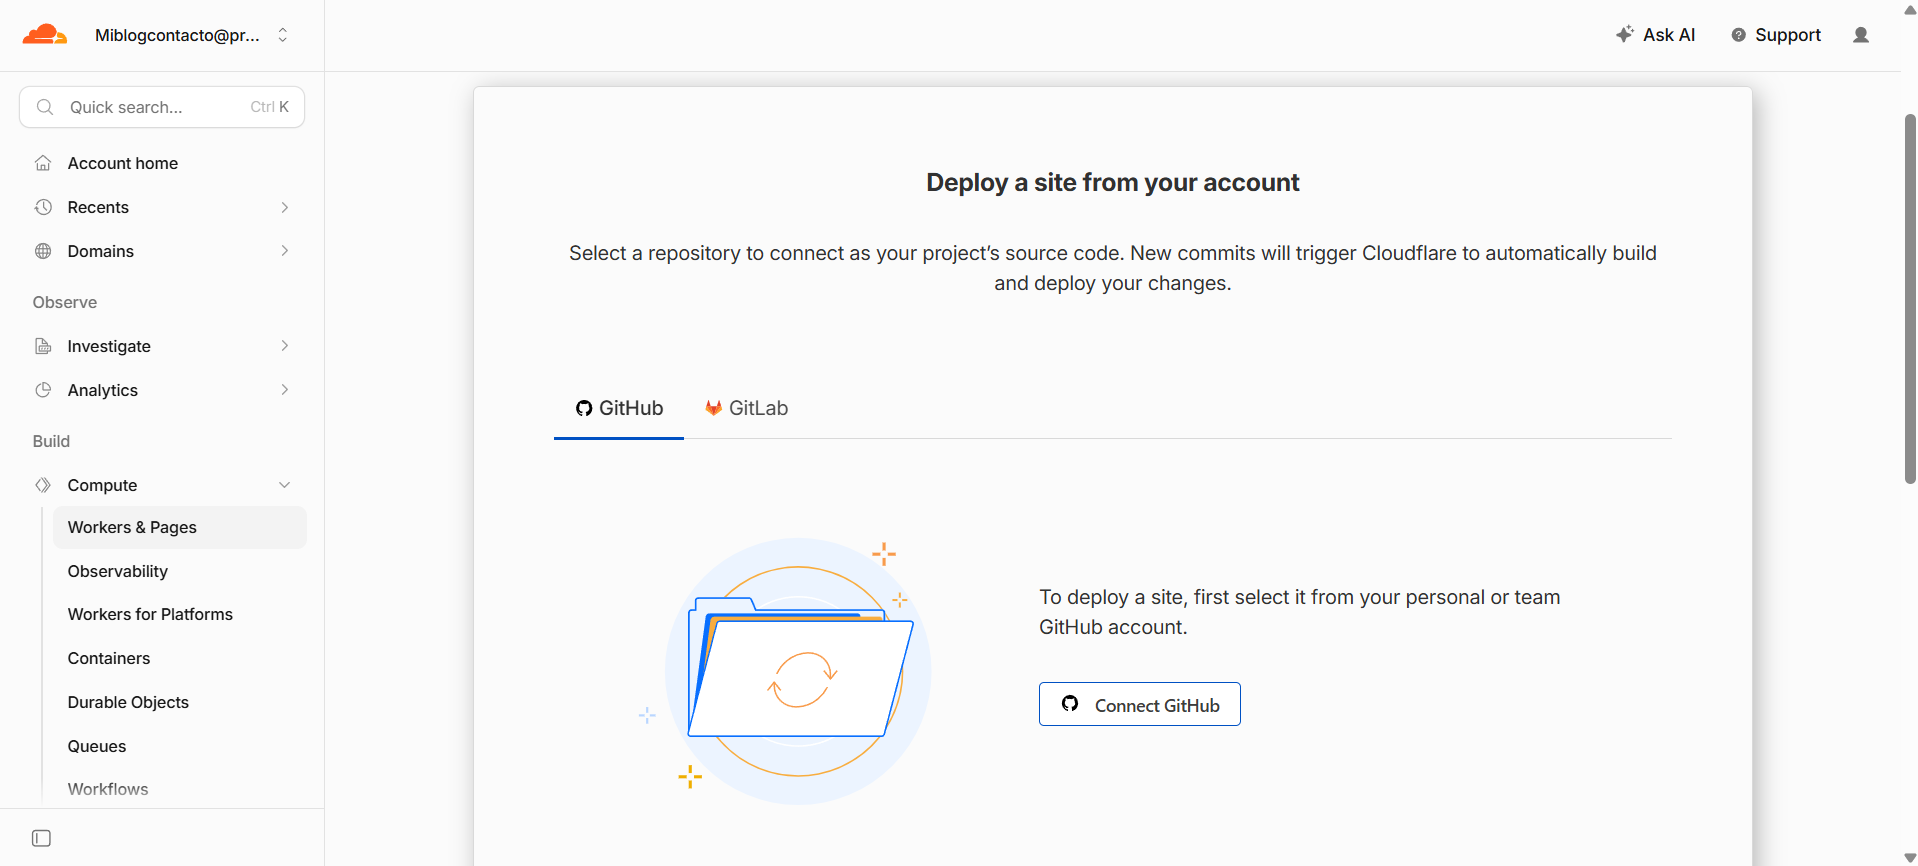The height and width of the screenshot is (866, 1918).
Task: Click Connect GitHub button
Action: [x=1140, y=704]
